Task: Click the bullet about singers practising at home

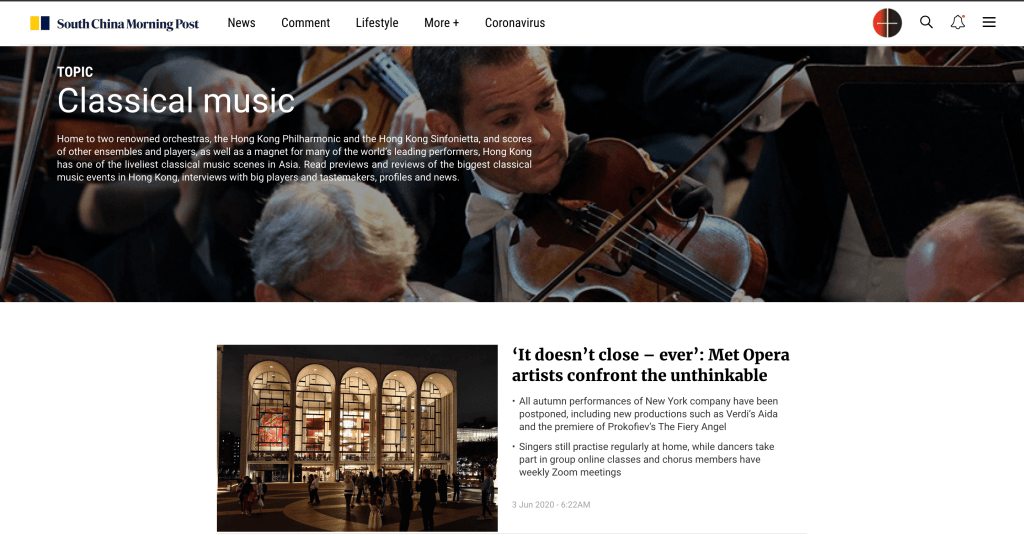Action: pyautogui.click(x=646, y=460)
